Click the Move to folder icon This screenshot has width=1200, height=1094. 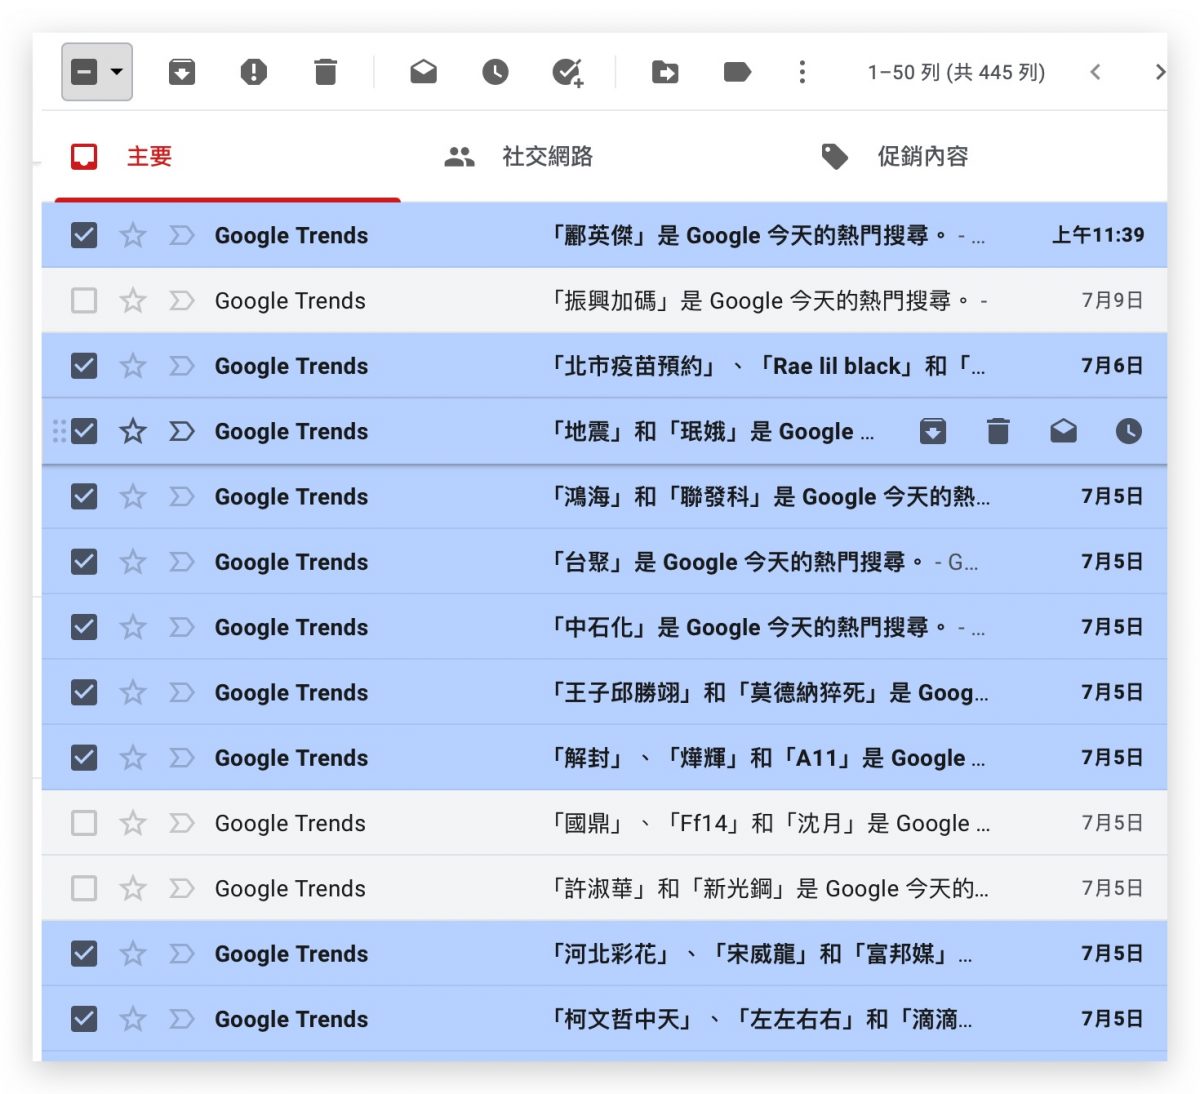(x=665, y=72)
